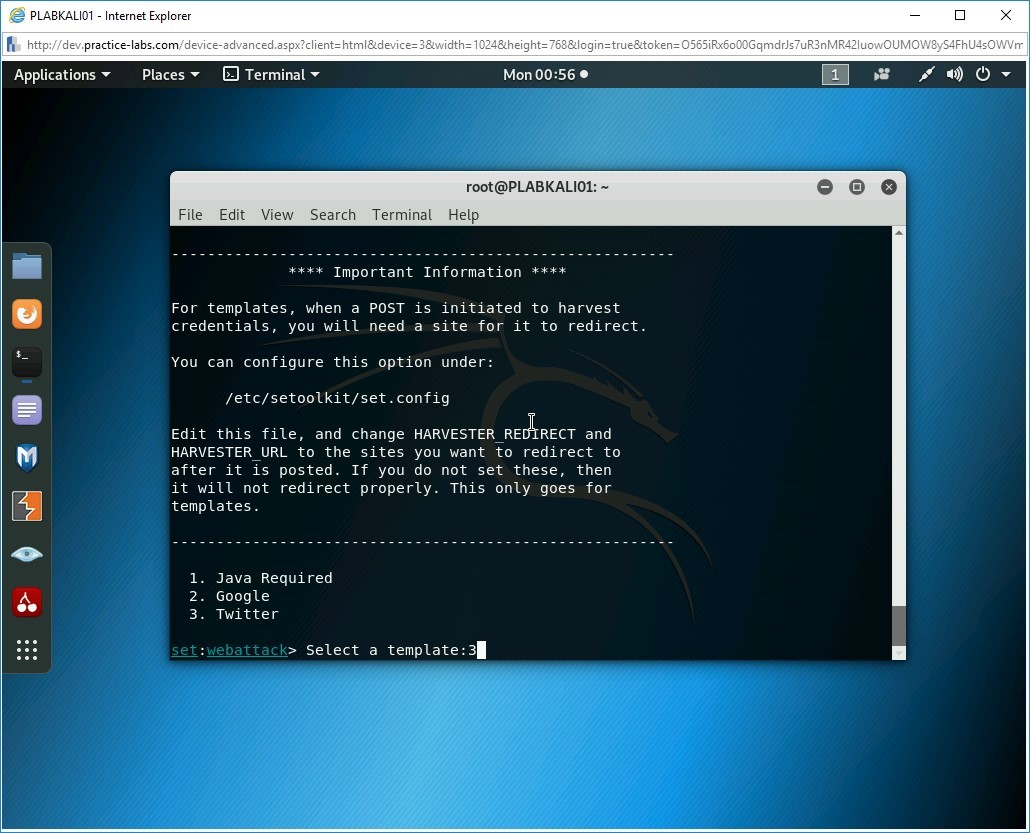Expand the Places menu
1030x833 pixels.
pos(170,74)
